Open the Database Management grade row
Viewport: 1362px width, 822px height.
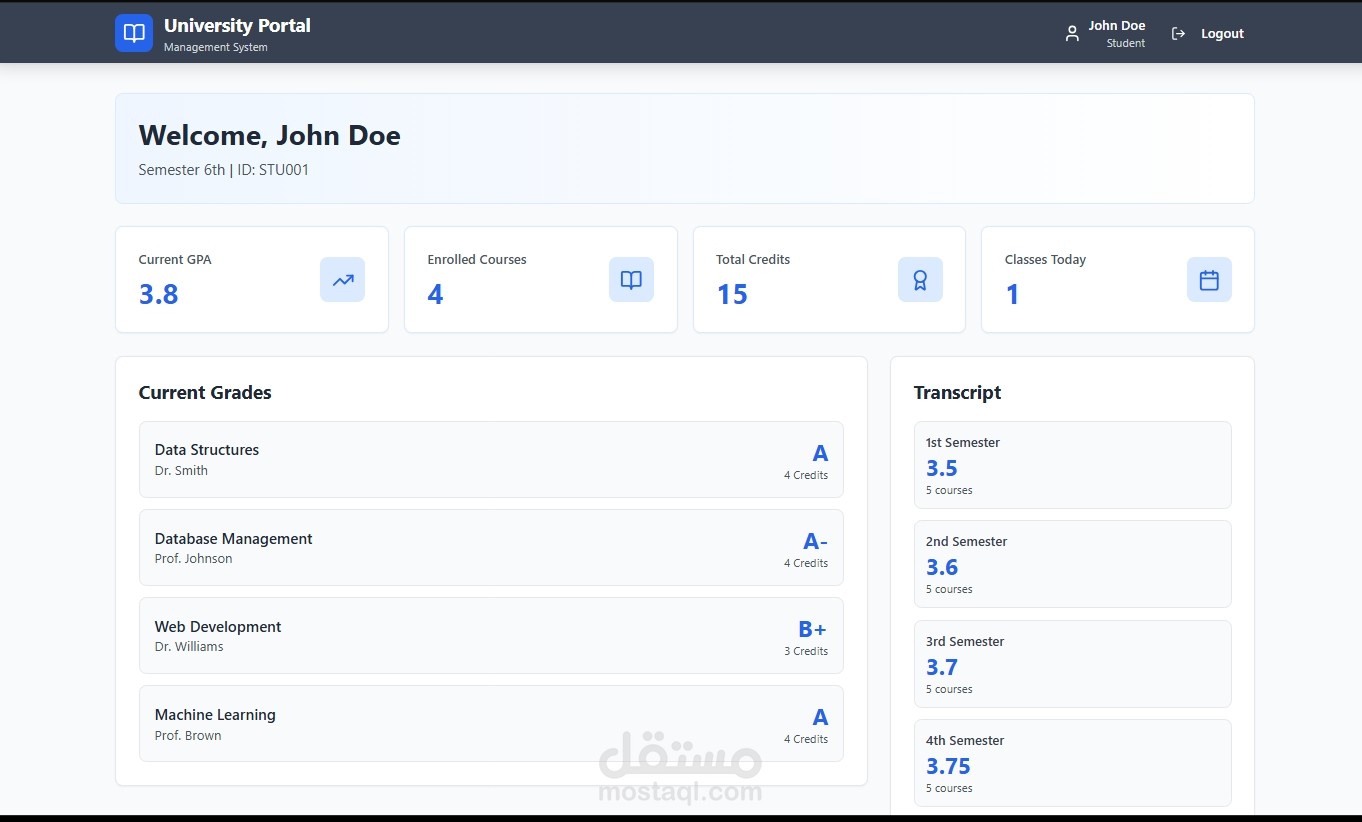(491, 548)
